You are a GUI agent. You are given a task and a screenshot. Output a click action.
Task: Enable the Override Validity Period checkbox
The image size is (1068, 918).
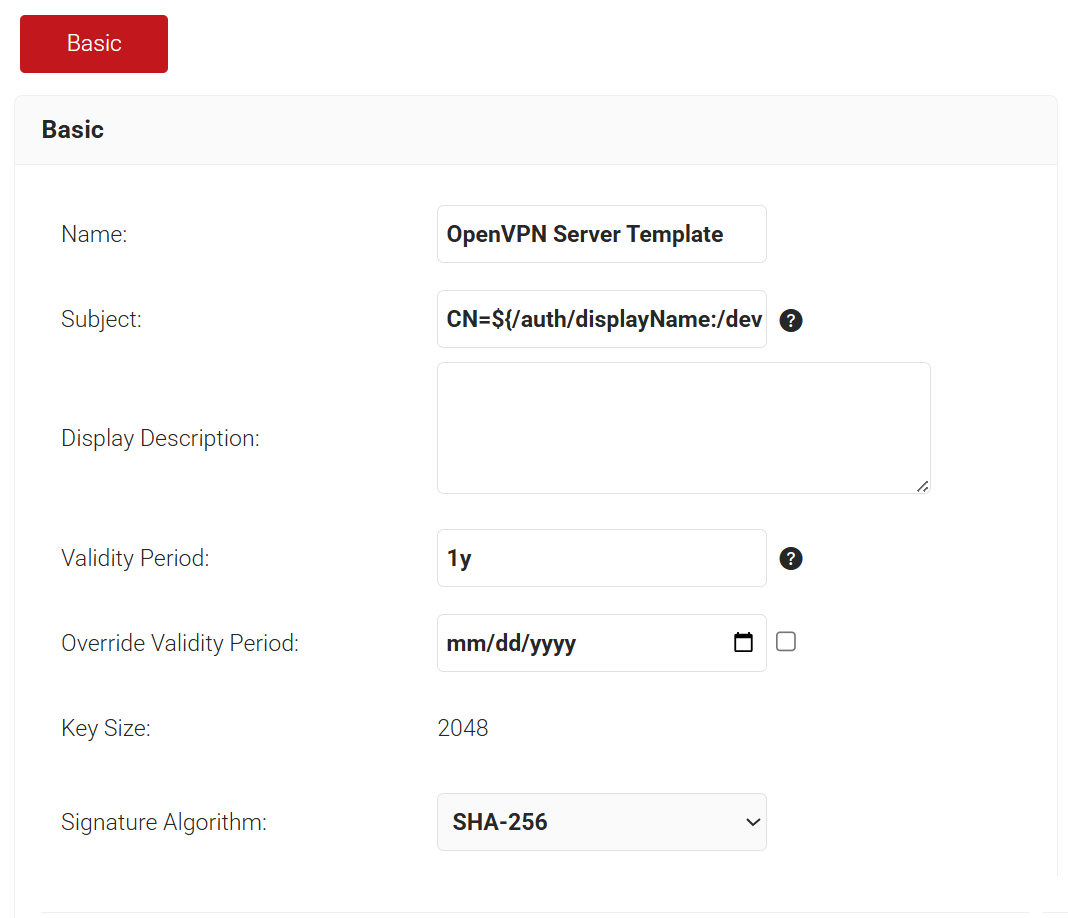click(786, 642)
